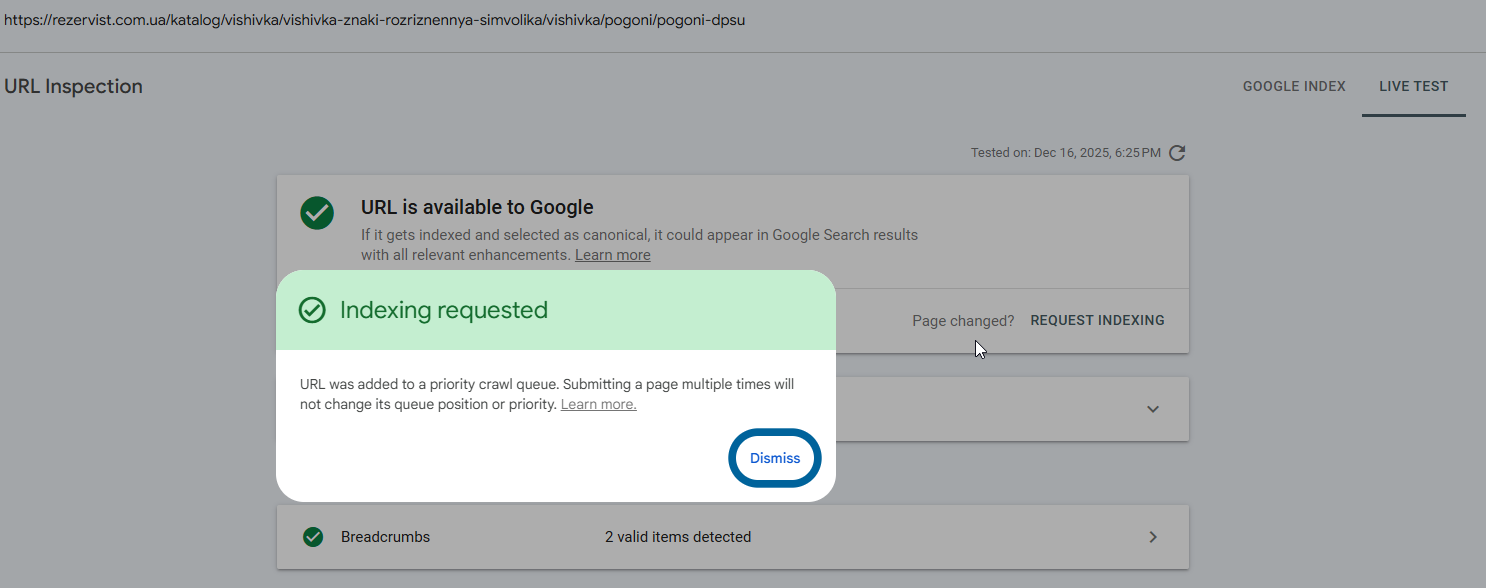Click the 2 valid items detected text
This screenshot has width=1486, height=588.
[x=677, y=537]
